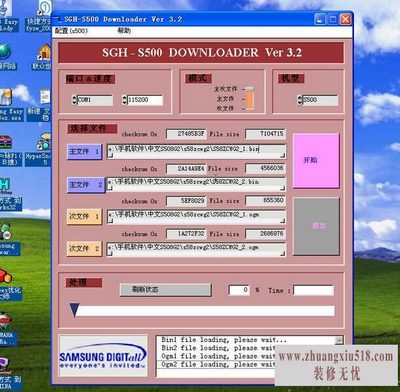Click the checksum field showing 27485B3F
The image size is (400, 392).
[186, 134]
